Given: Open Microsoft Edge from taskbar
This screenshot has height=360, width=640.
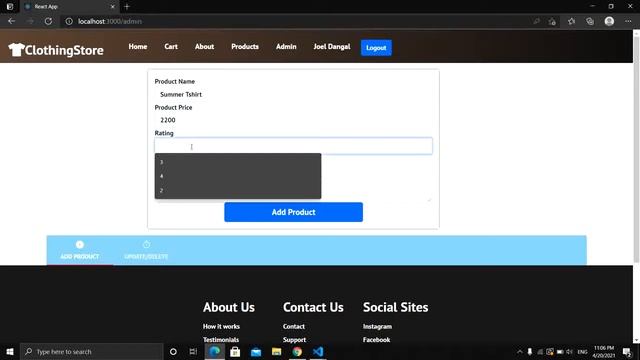Looking at the screenshot, I should [x=215, y=351].
